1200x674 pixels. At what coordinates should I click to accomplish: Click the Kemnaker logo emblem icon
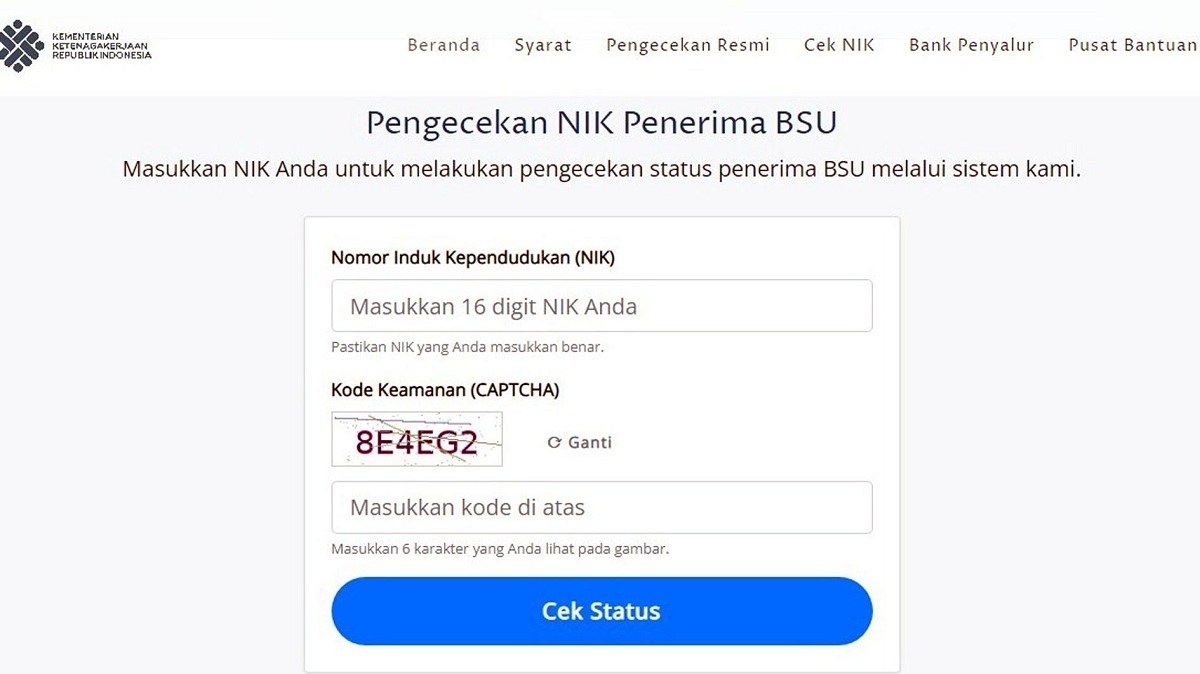click(22, 47)
